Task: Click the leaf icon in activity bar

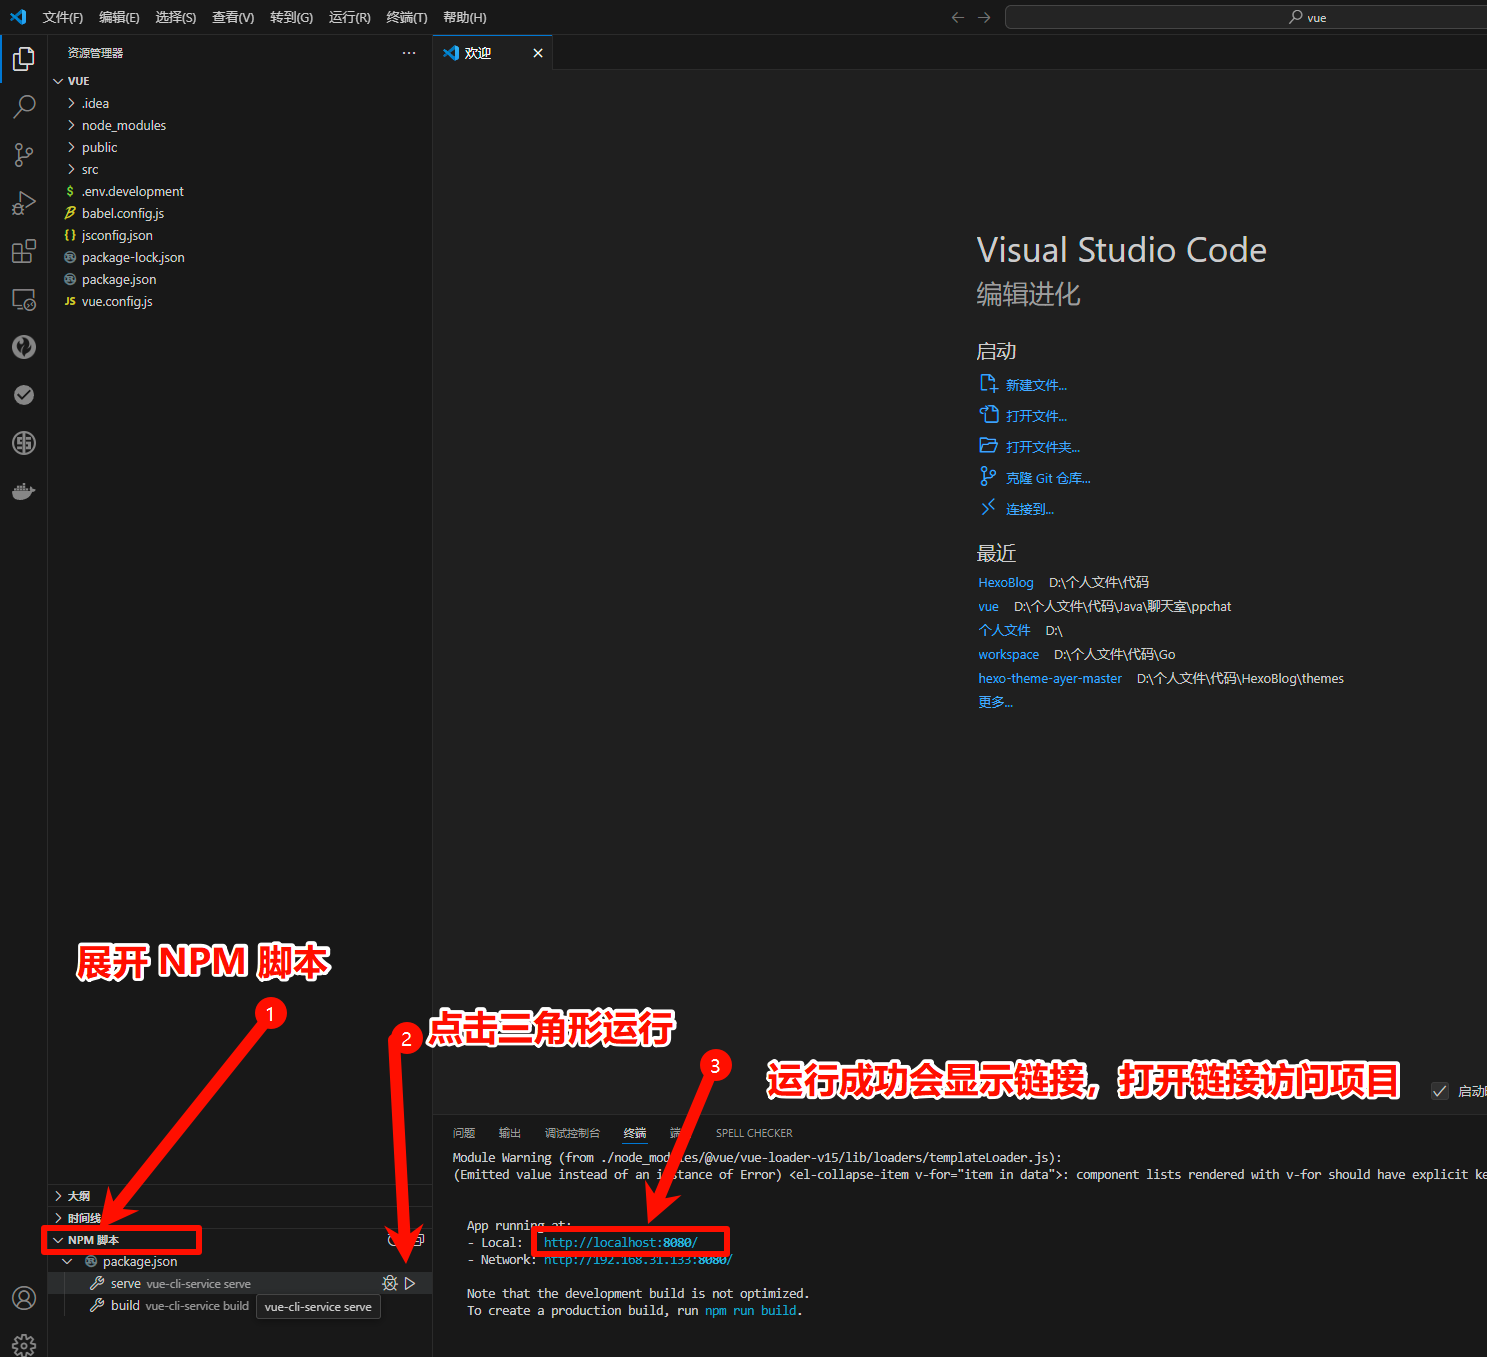Action: (x=24, y=347)
